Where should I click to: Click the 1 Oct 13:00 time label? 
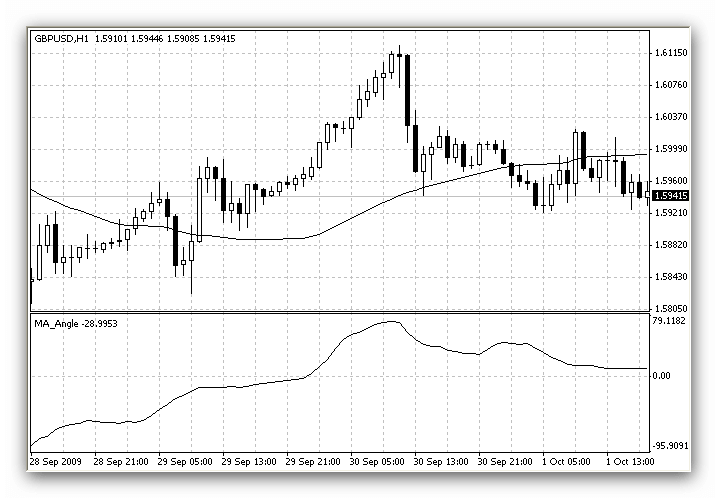[x=630, y=462]
